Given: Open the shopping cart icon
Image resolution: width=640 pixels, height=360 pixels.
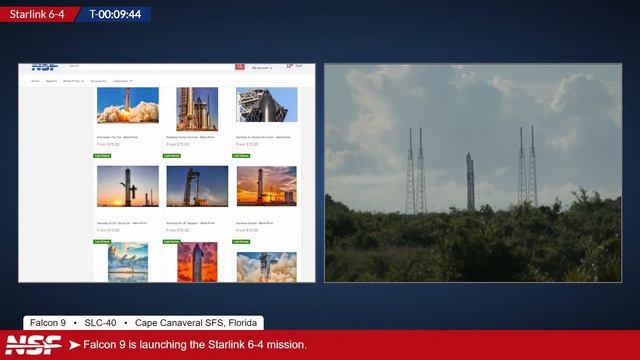Looking at the screenshot, I should [289, 66].
